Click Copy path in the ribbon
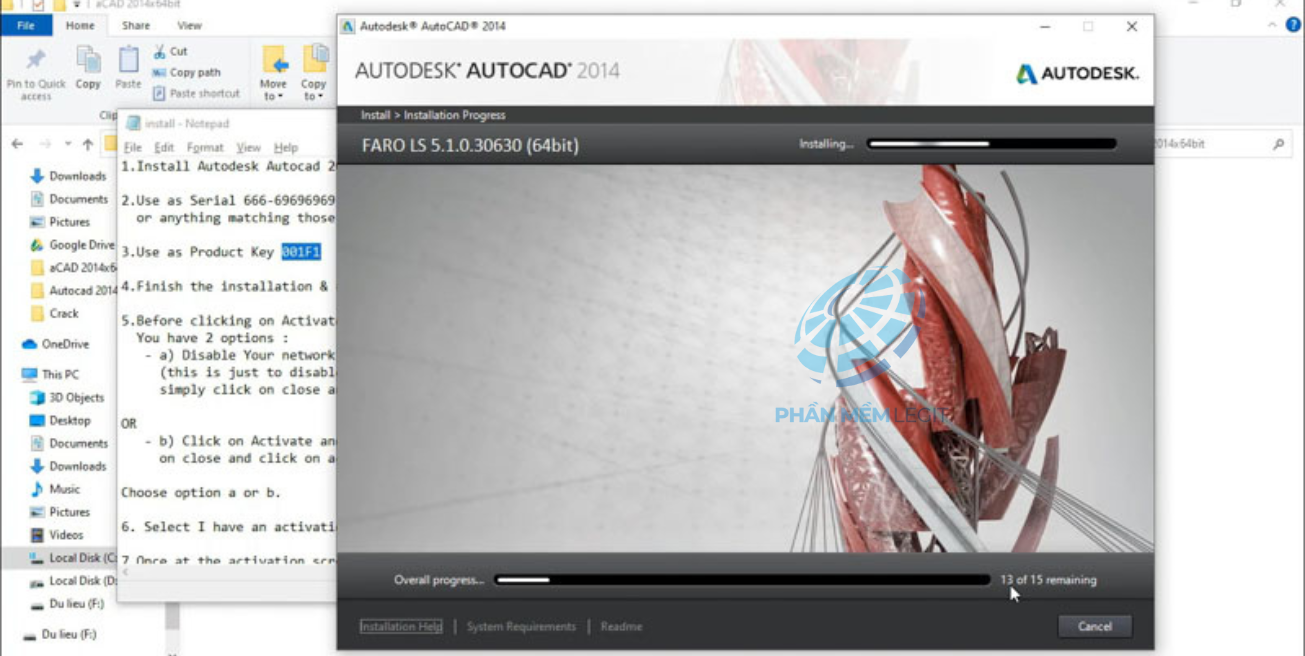This screenshot has height=656, width=1305. 186,72
